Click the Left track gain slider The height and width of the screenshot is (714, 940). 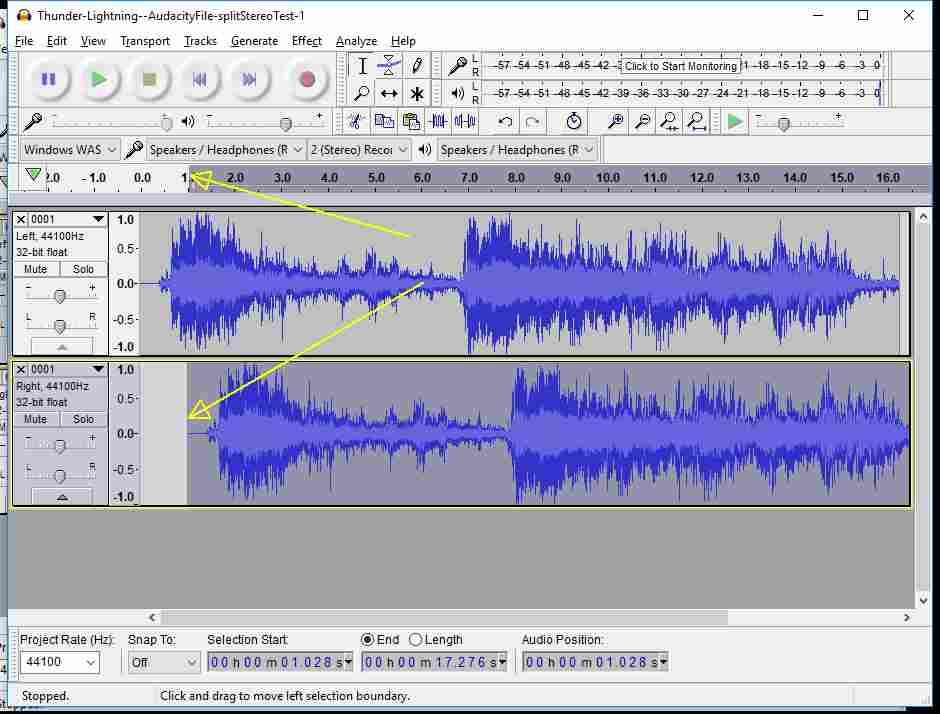pos(60,296)
